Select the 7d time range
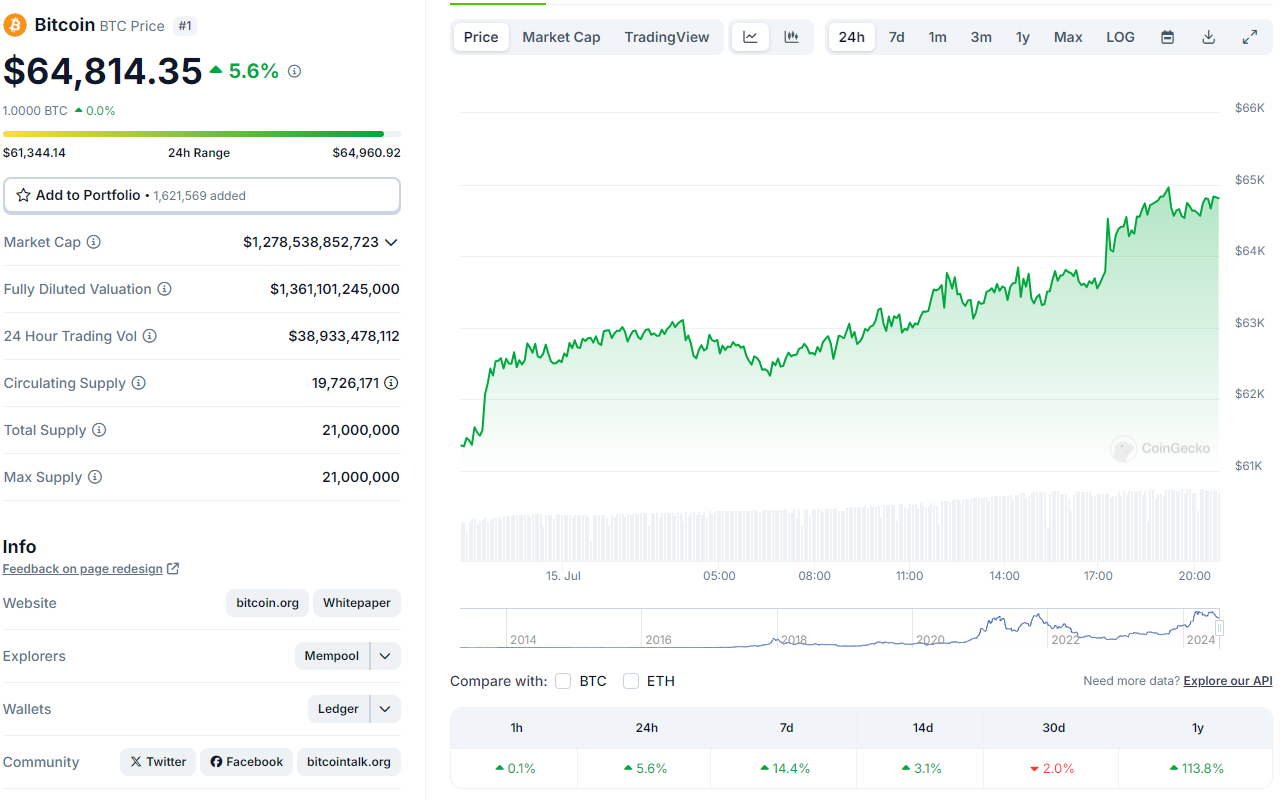 click(x=897, y=37)
